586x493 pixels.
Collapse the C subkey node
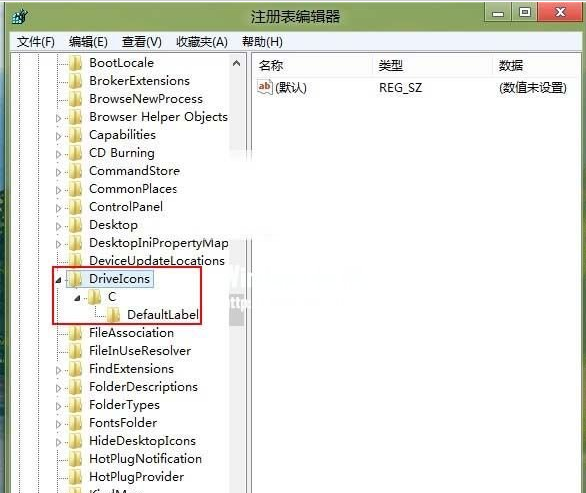[77, 298]
